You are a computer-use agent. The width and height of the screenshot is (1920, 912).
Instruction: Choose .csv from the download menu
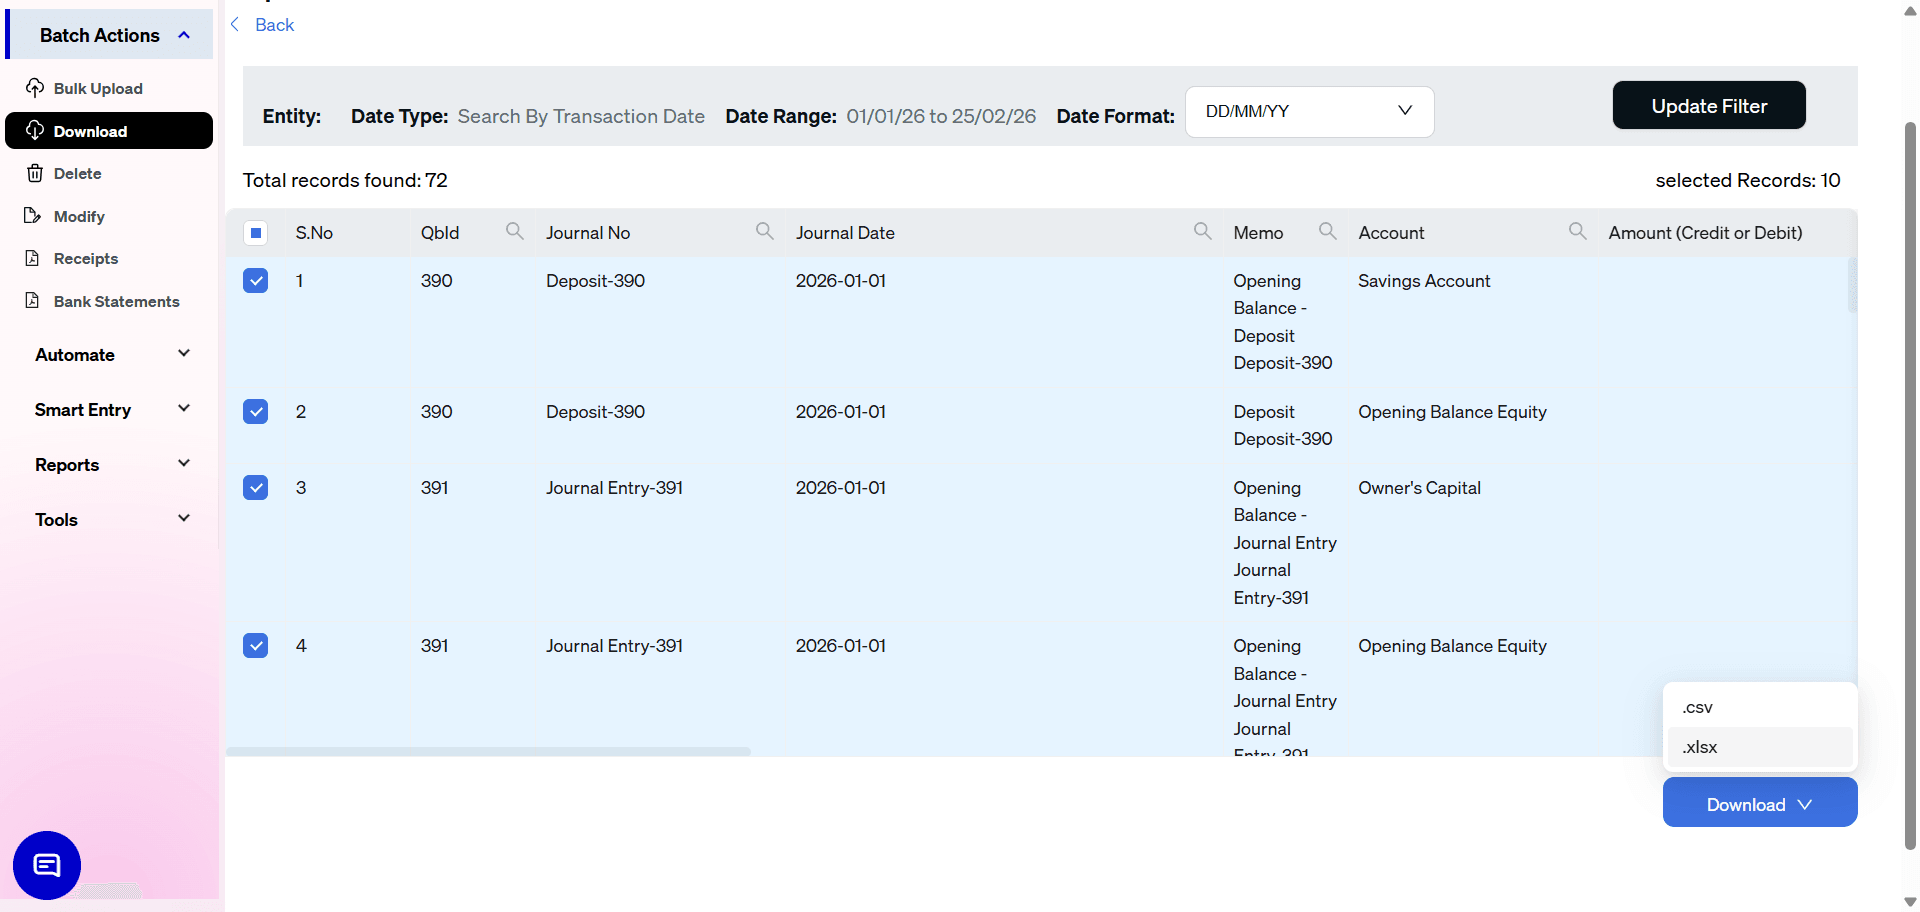(x=1697, y=707)
